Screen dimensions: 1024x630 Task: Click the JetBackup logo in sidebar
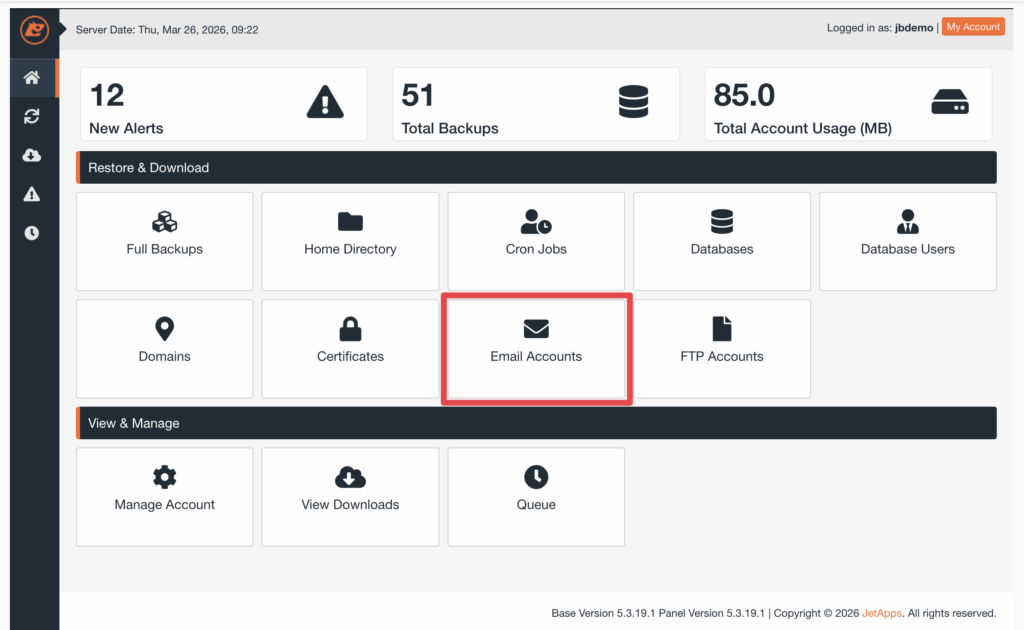[34, 30]
